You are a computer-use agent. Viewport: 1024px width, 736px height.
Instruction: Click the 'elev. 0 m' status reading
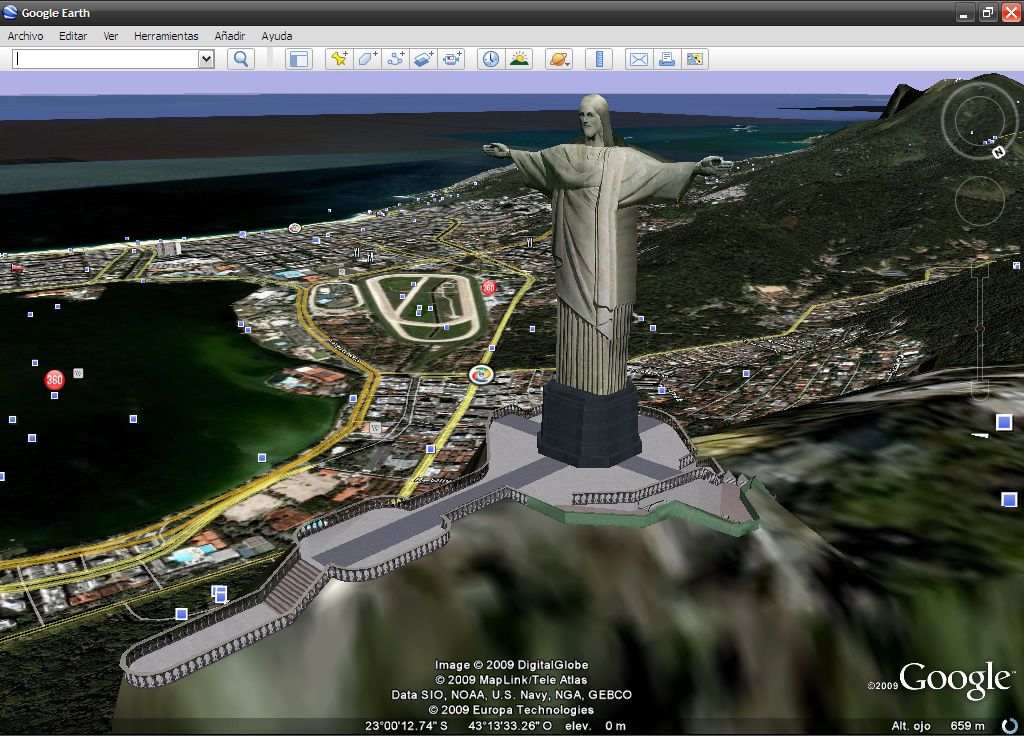pos(595,726)
